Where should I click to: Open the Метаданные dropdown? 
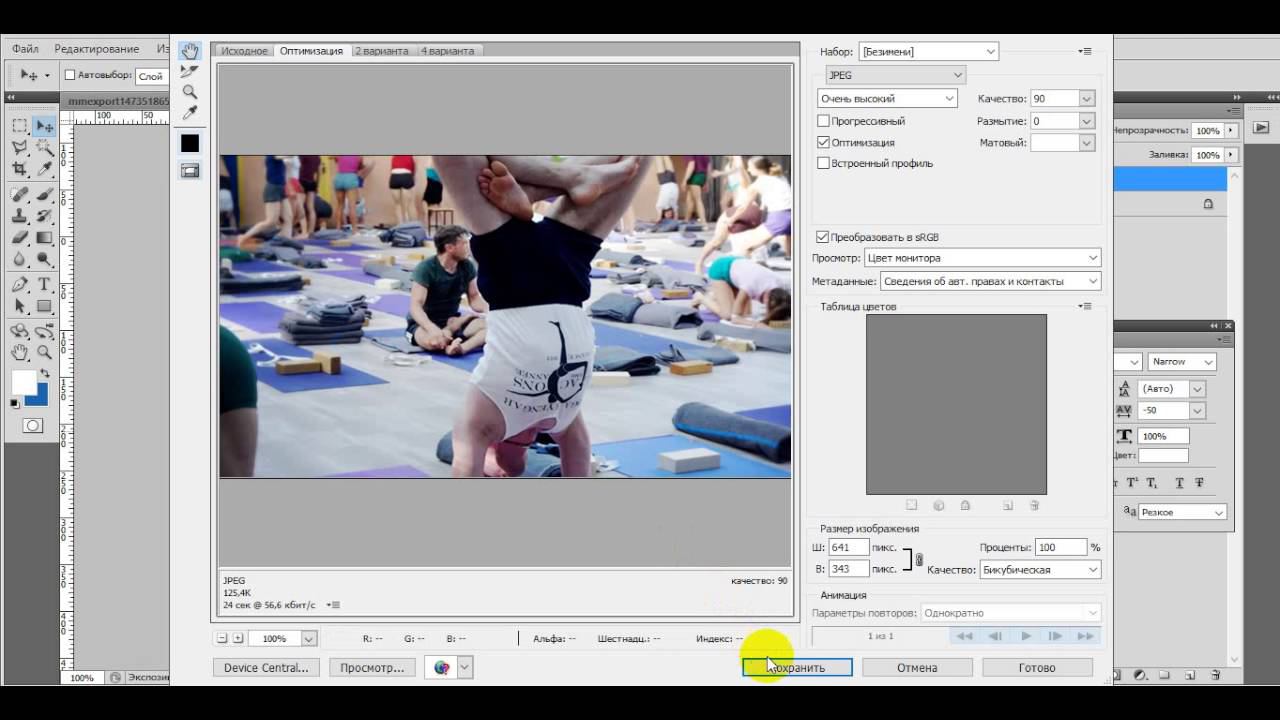pyautogui.click(x=990, y=281)
